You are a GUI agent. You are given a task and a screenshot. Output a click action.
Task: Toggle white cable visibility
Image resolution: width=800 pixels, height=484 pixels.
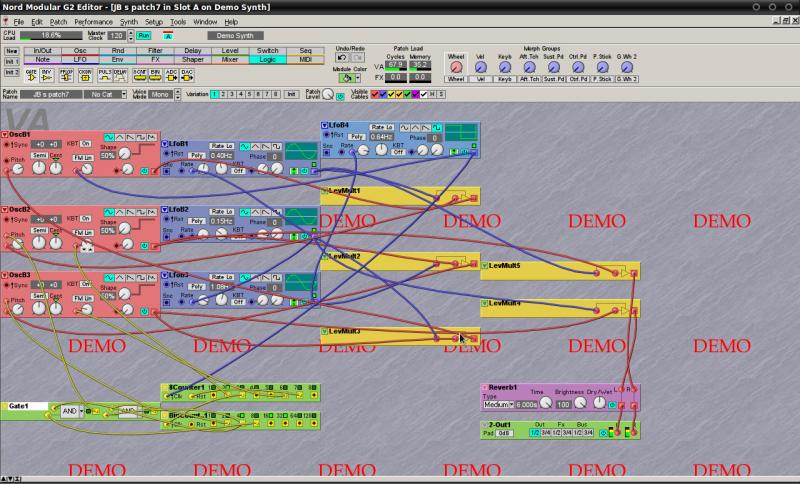pyautogui.click(x=423, y=94)
